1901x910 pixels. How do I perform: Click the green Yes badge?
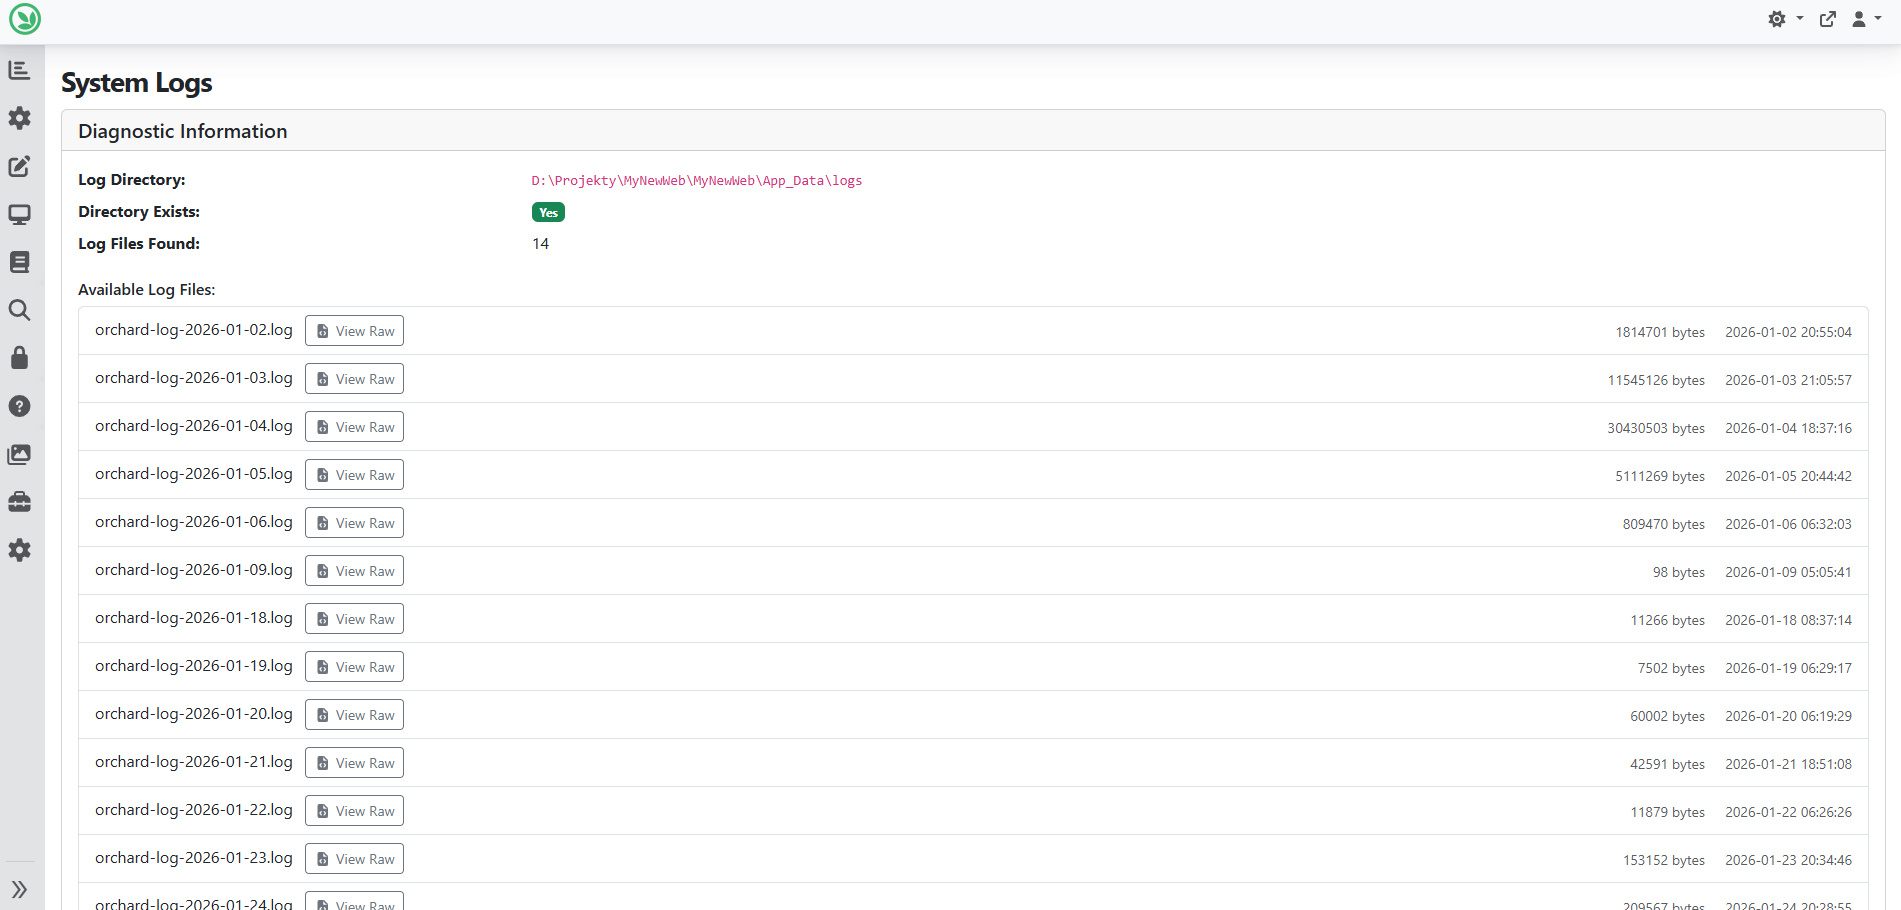(548, 212)
